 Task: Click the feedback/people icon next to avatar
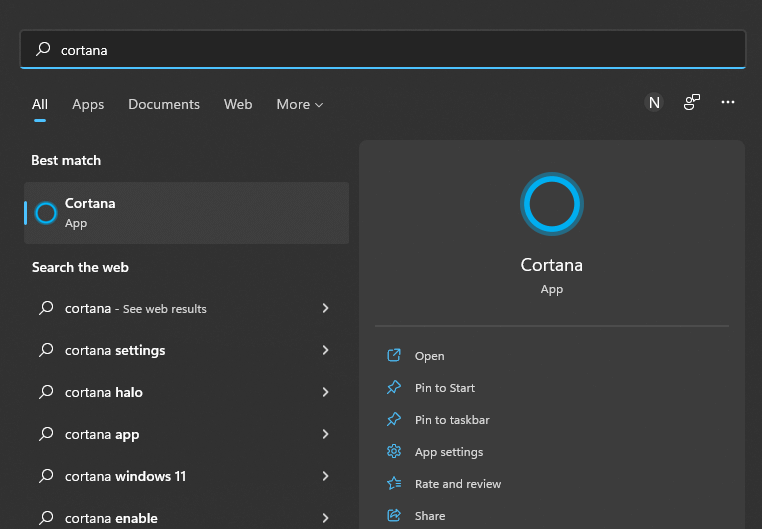coord(692,102)
